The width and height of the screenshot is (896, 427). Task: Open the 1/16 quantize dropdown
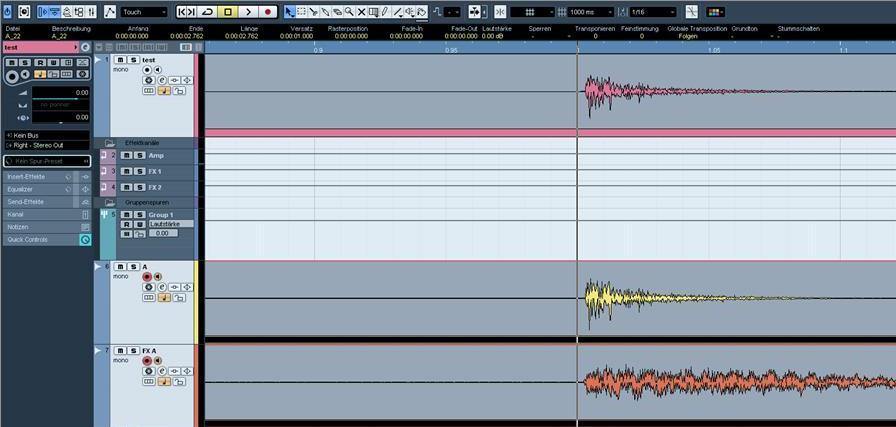point(653,11)
